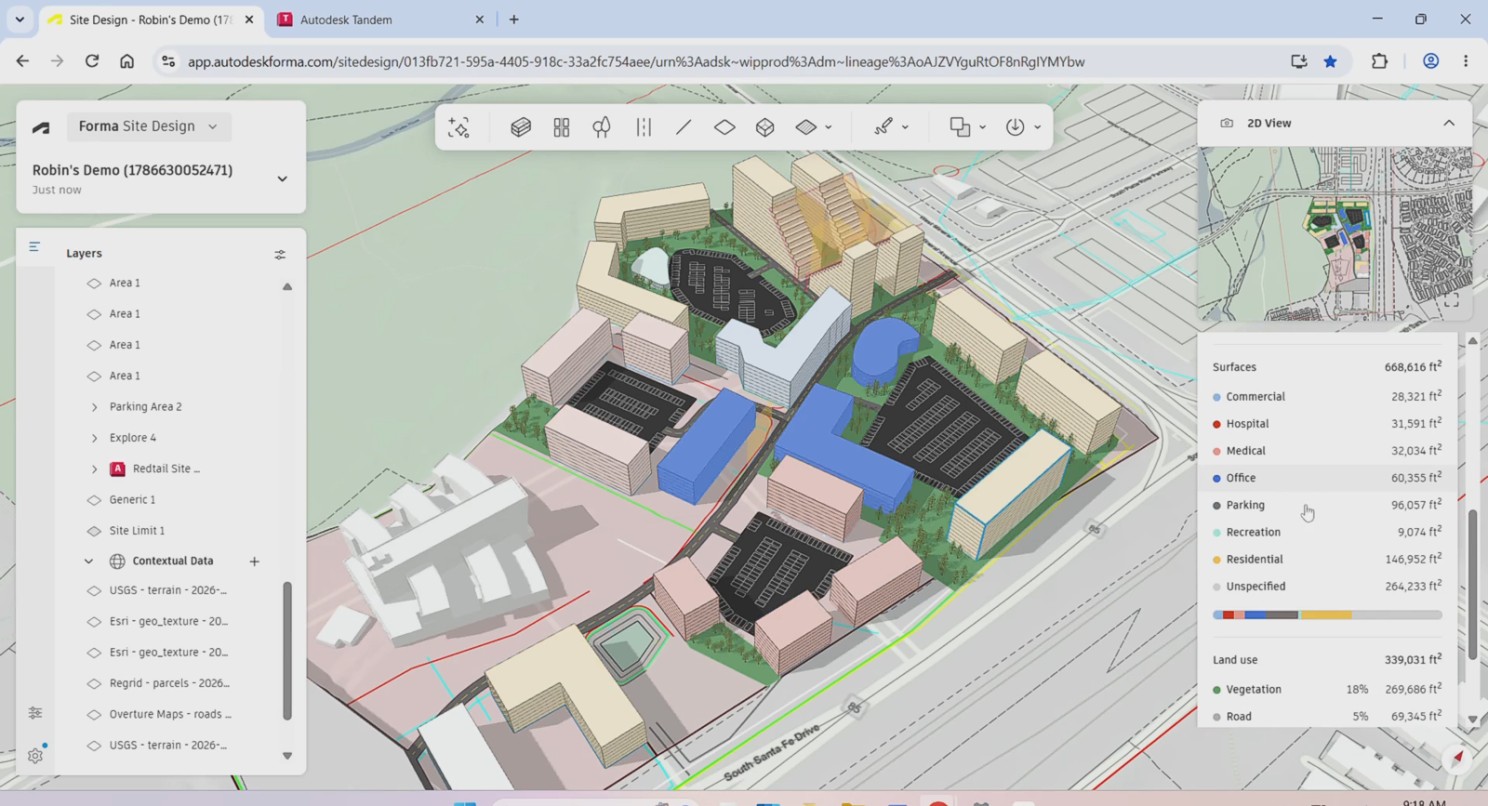The image size is (1488, 806).
Task: Select the building tool in the toolbar
Action: click(x=520, y=127)
